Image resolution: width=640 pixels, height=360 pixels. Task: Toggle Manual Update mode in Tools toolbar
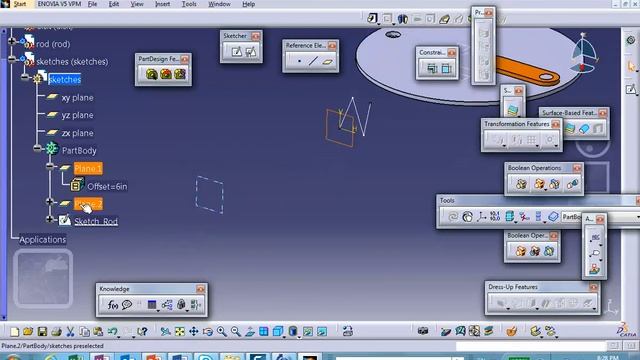467,216
